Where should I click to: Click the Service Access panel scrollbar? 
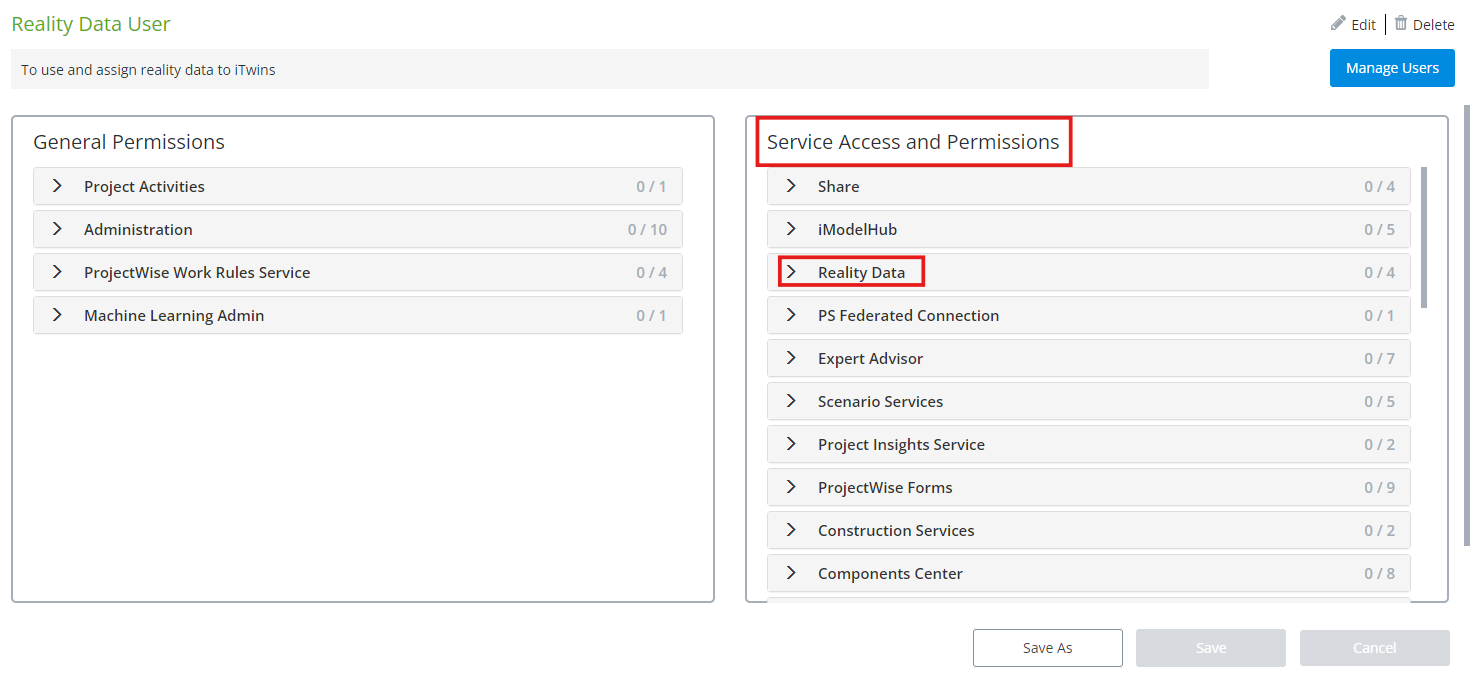coord(1424,238)
